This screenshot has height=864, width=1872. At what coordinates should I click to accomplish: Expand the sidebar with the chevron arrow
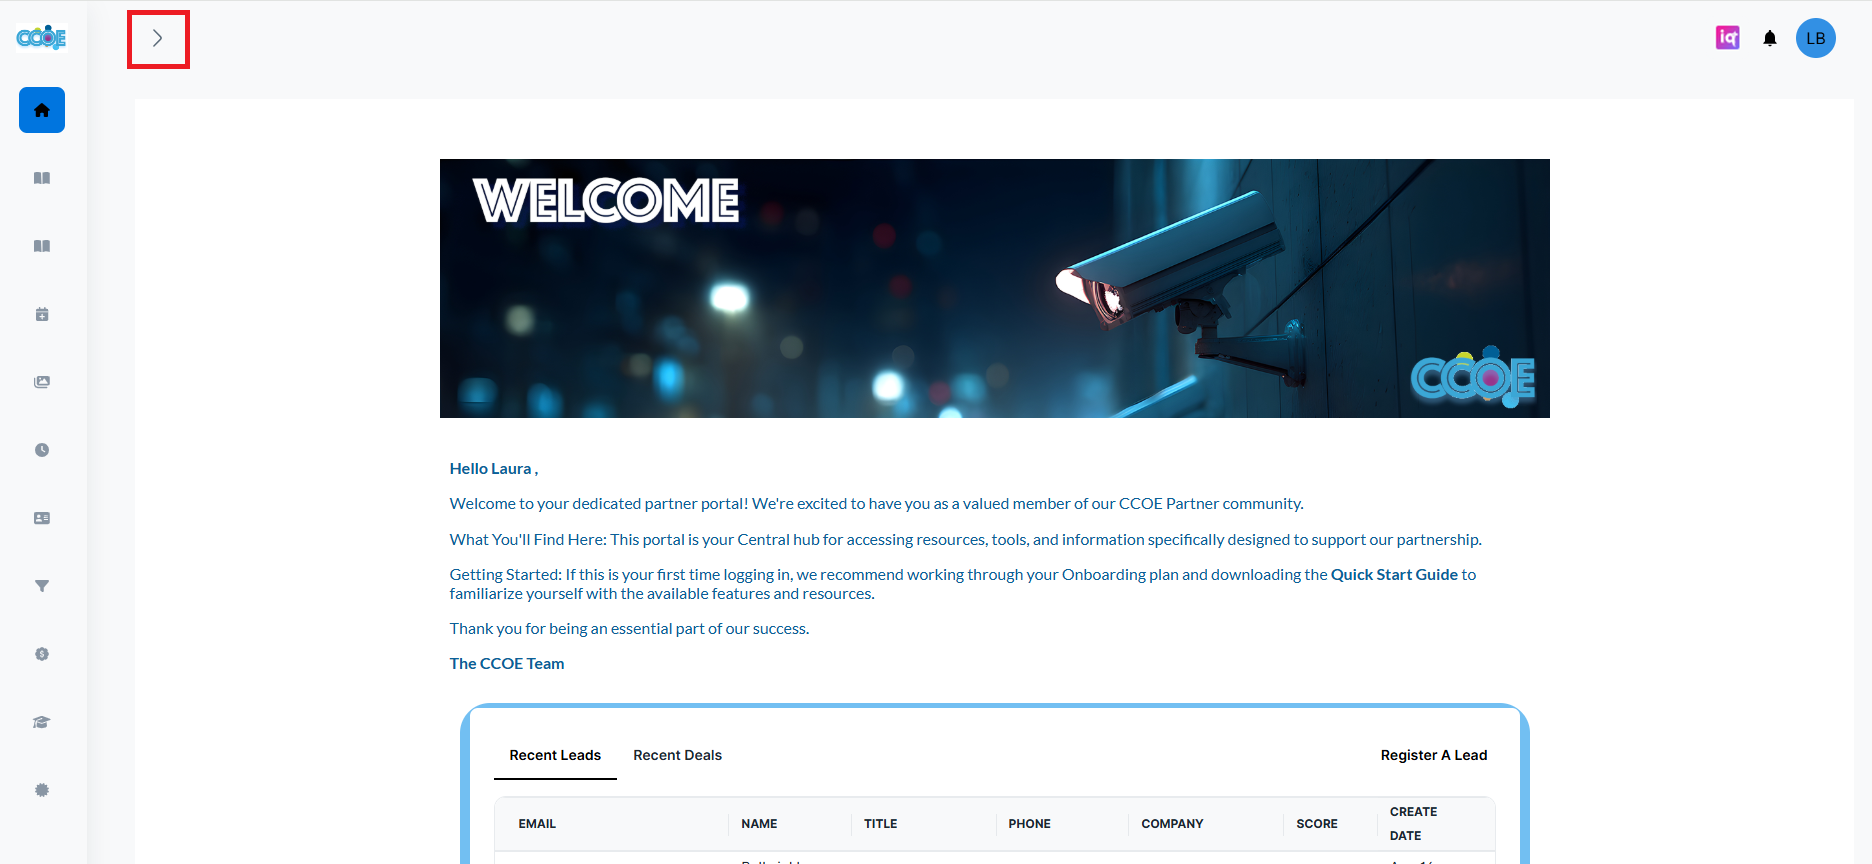(157, 39)
